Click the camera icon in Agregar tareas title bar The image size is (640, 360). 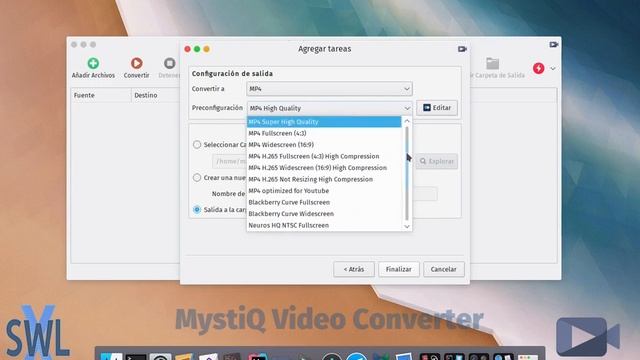(462, 49)
